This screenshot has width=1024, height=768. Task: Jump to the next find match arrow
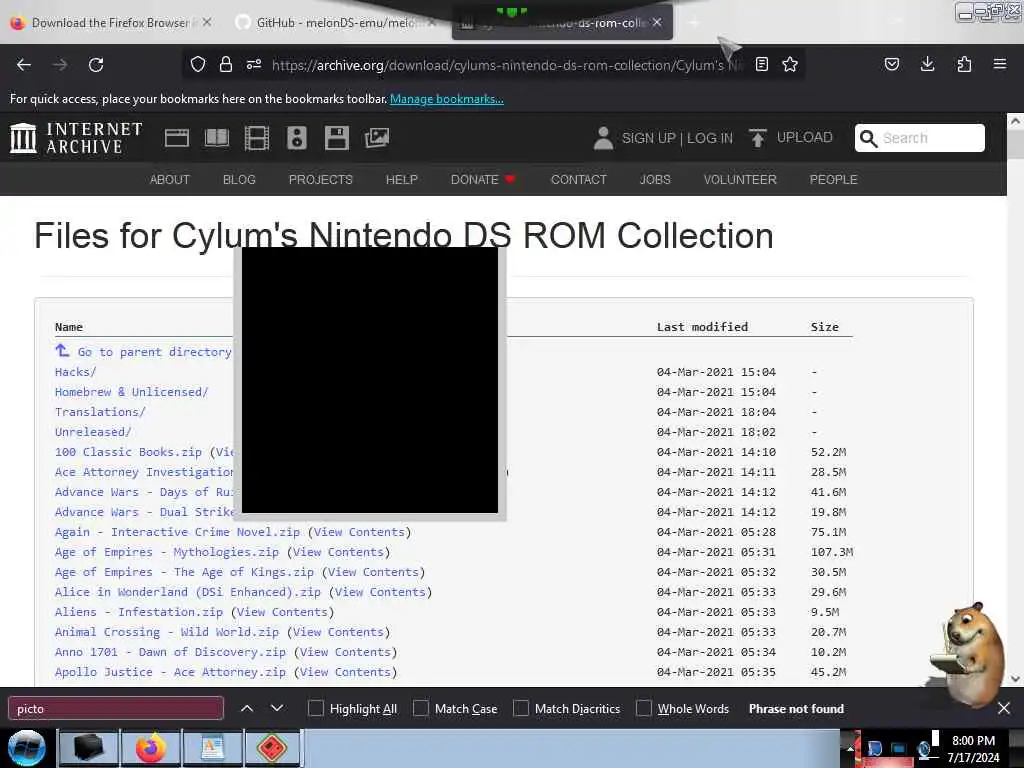tap(277, 708)
